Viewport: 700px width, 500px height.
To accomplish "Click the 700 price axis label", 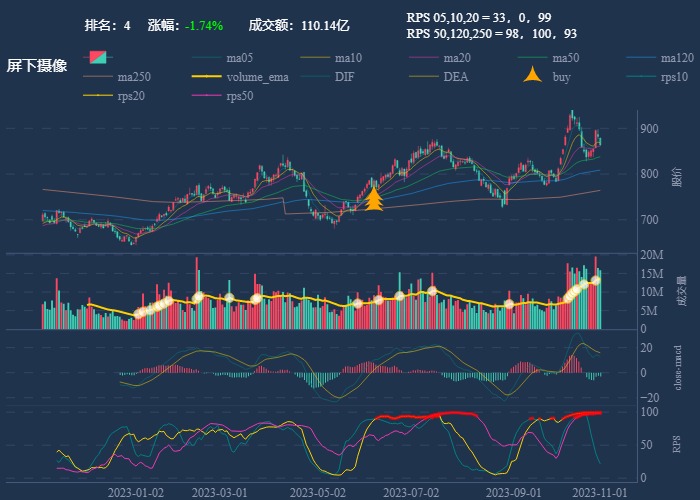I will (x=649, y=219).
